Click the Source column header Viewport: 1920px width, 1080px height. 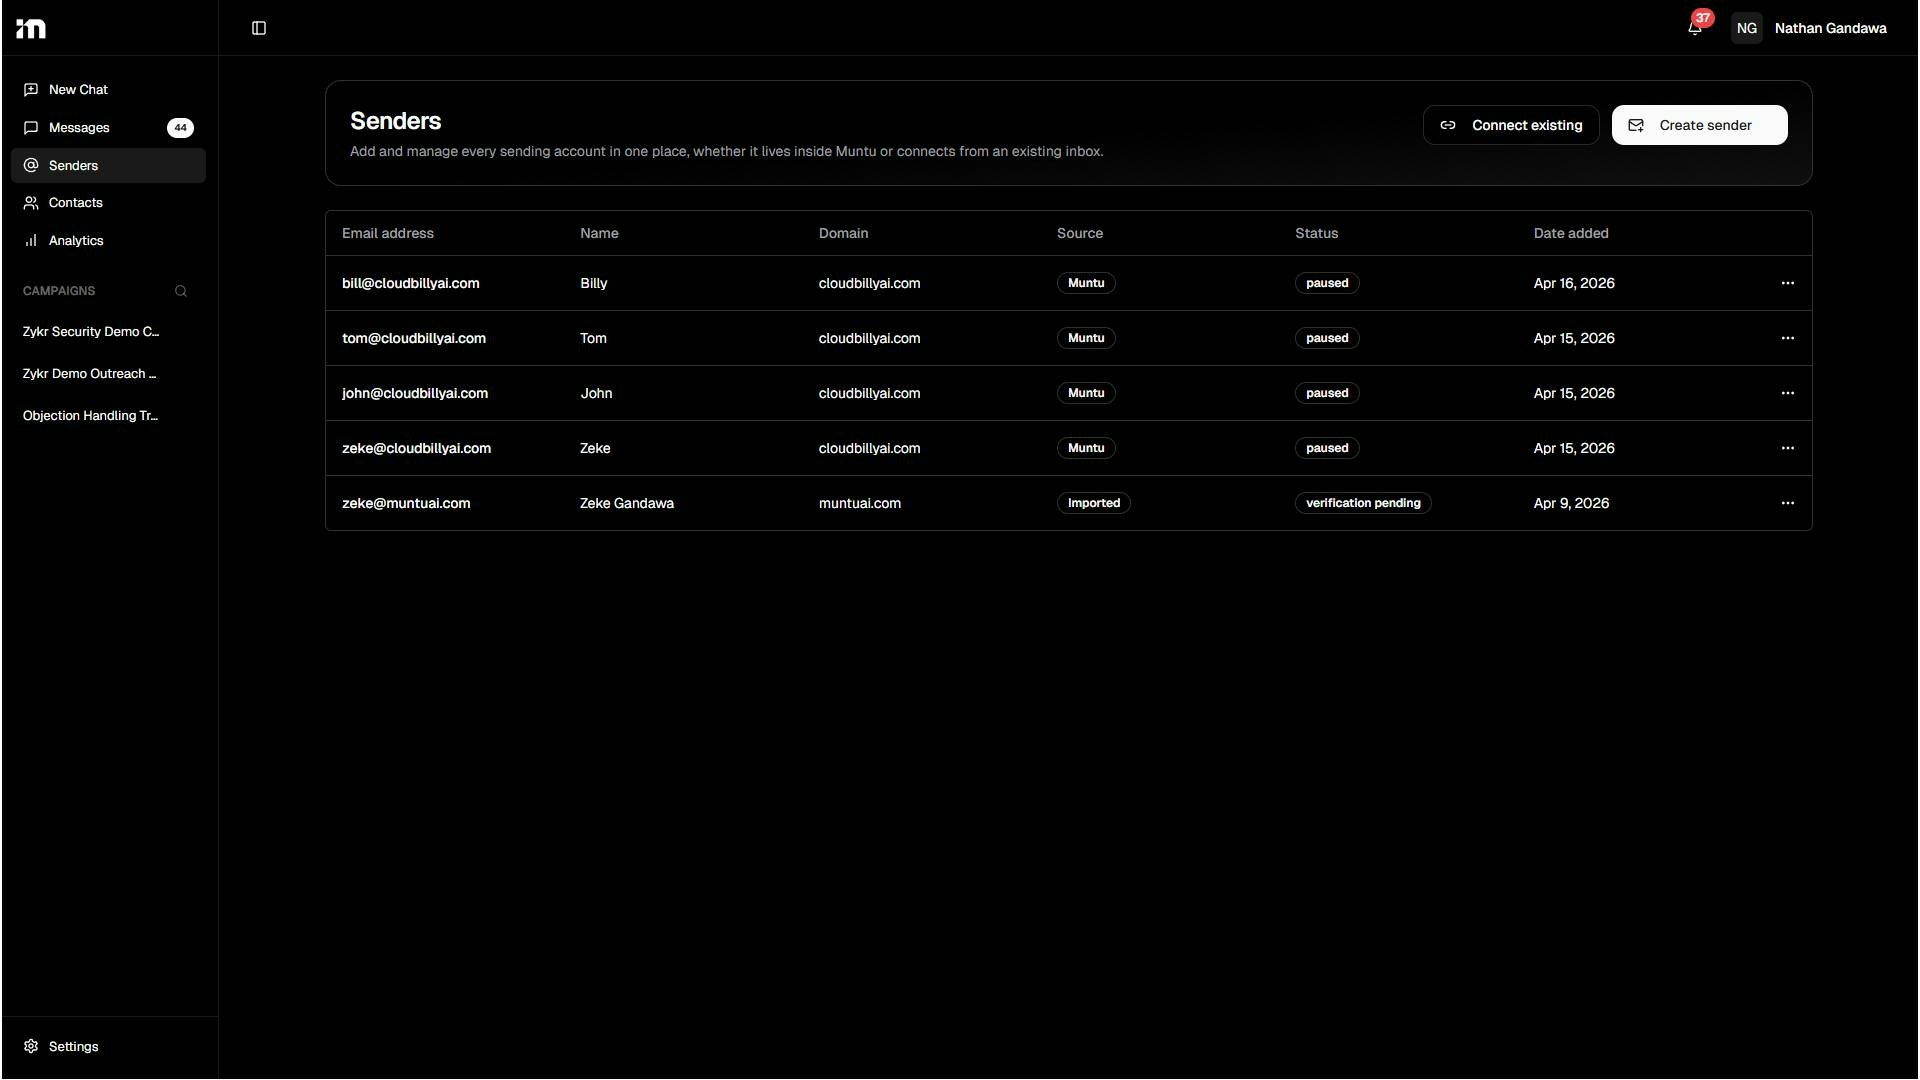coord(1080,234)
